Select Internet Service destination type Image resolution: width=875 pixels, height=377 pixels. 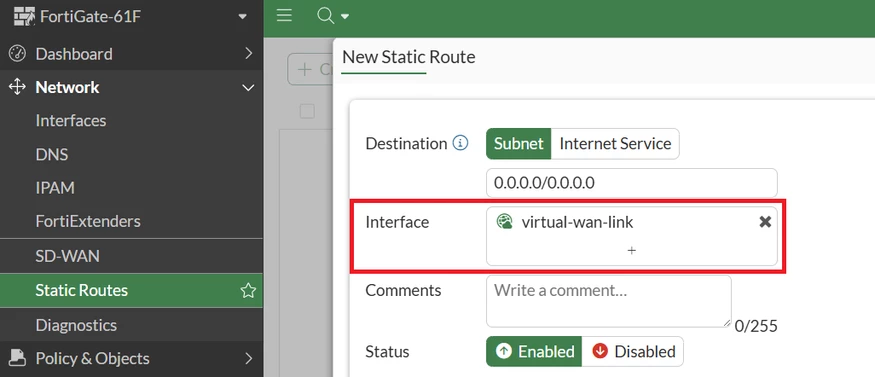[615, 144]
